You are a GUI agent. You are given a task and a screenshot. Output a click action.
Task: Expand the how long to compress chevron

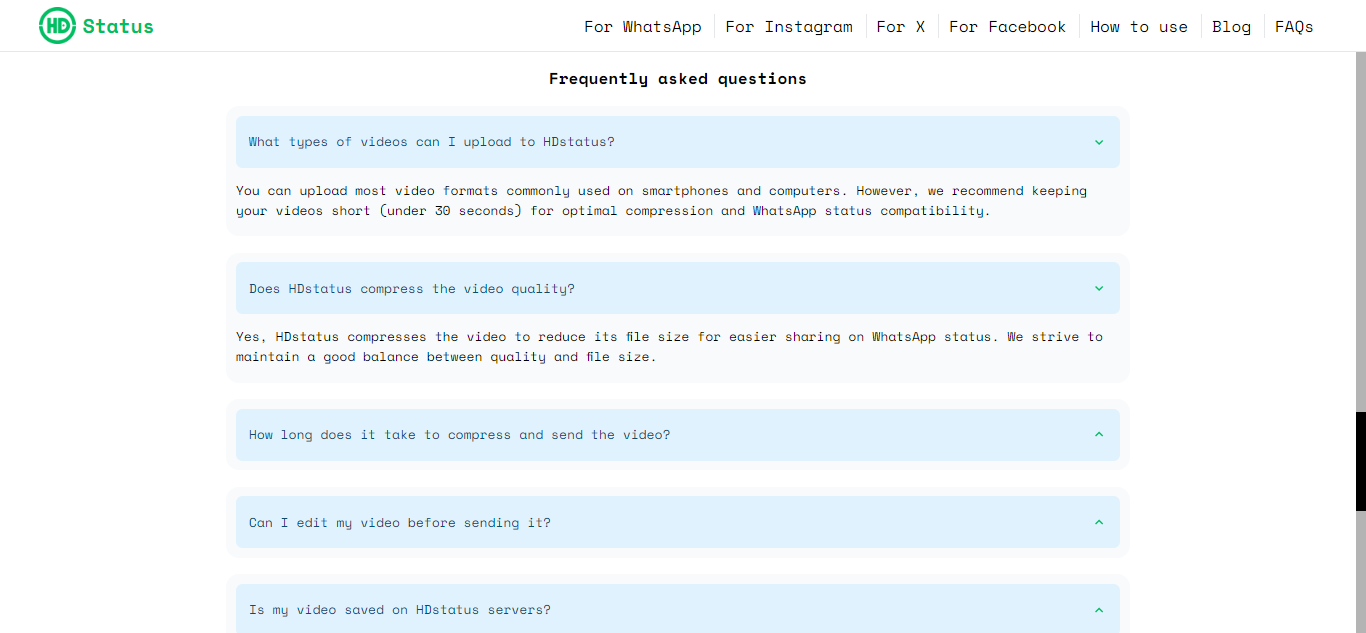[1099, 435]
